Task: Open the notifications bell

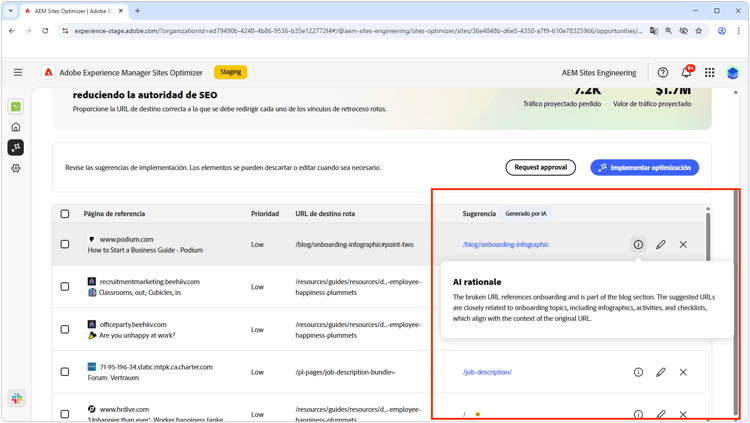Action: 687,72
